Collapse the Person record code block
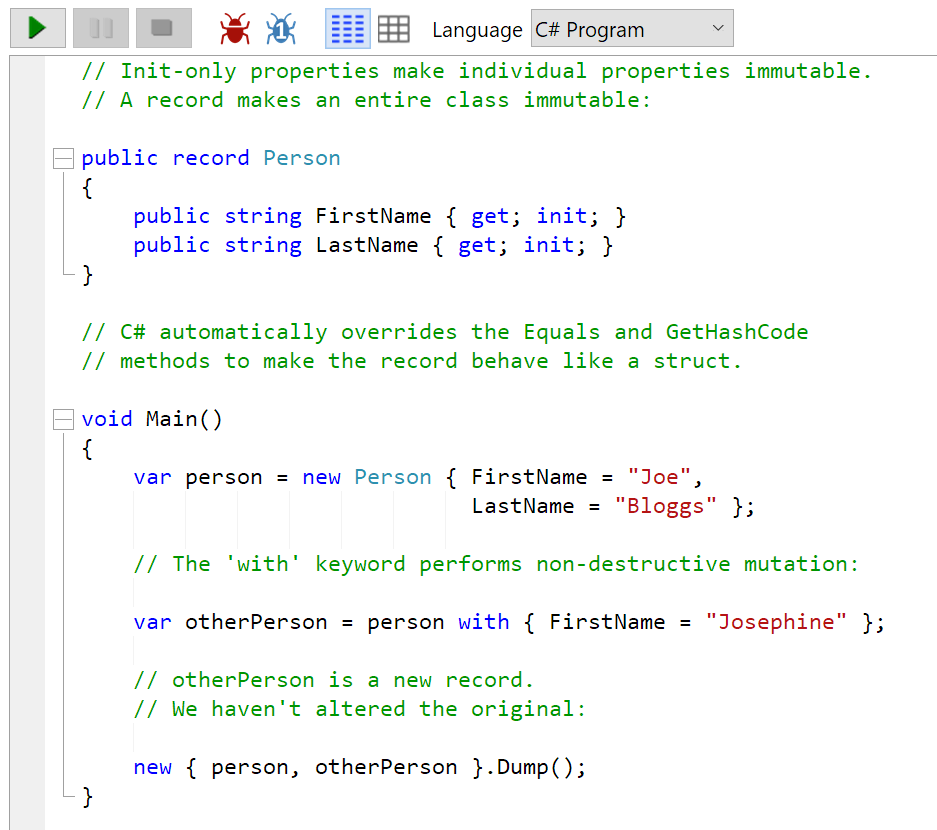The width and height of the screenshot is (937, 830). click(63, 158)
